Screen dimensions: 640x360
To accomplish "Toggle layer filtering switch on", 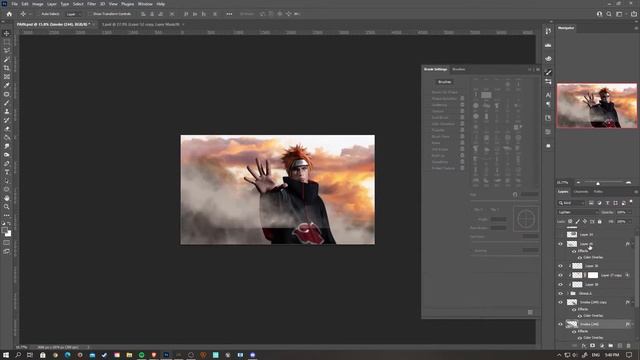I will tap(631, 202).
